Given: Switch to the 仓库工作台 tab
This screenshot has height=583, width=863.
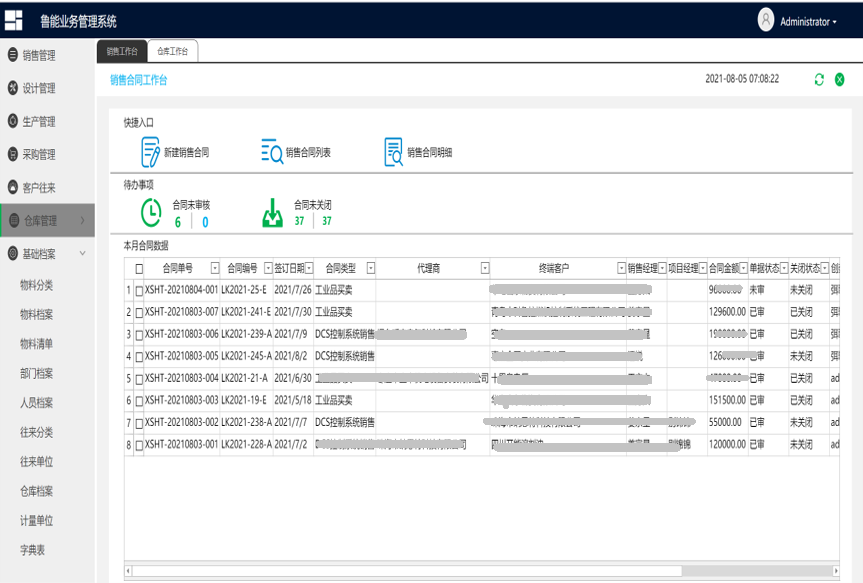Looking at the screenshot, I should pos(172,51).
